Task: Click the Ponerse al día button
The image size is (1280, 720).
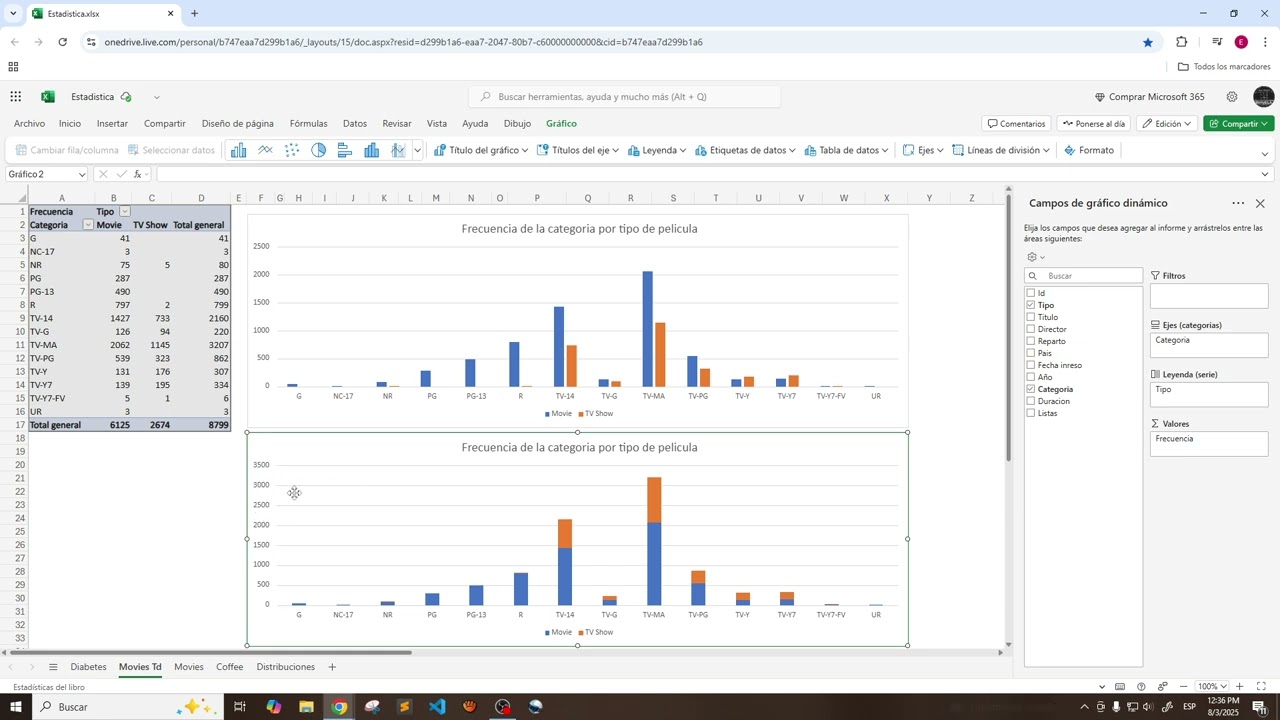Action: click(1094, 124)
